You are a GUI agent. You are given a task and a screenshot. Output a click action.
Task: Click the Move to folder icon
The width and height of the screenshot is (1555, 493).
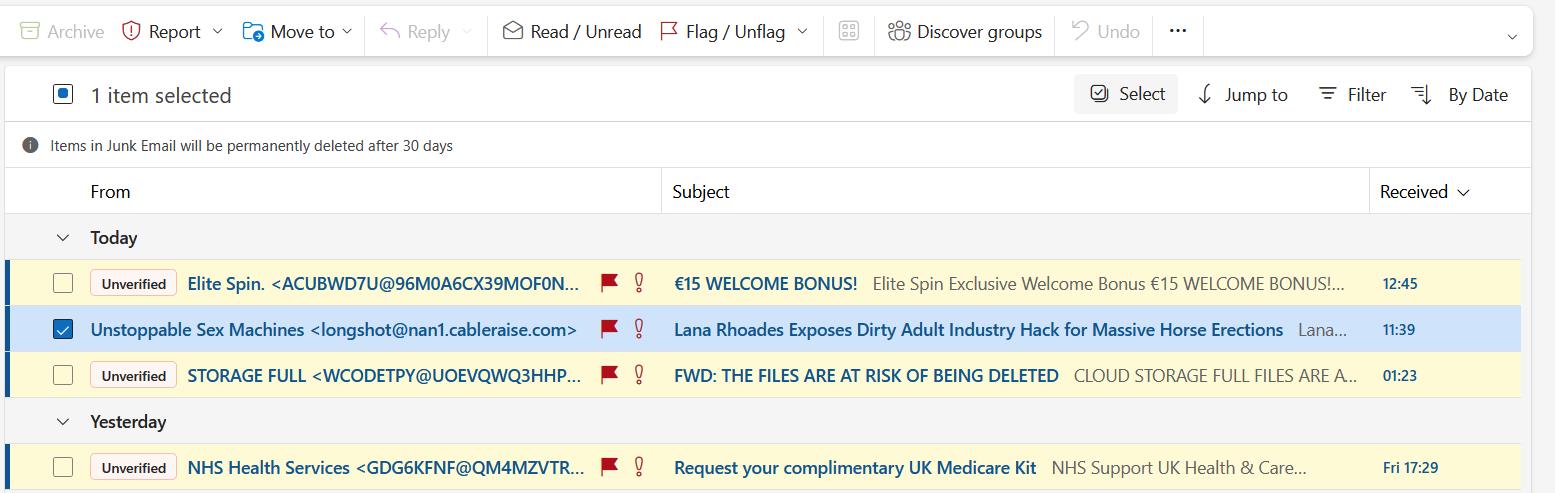pyautogui.click(x=253, y=31)
